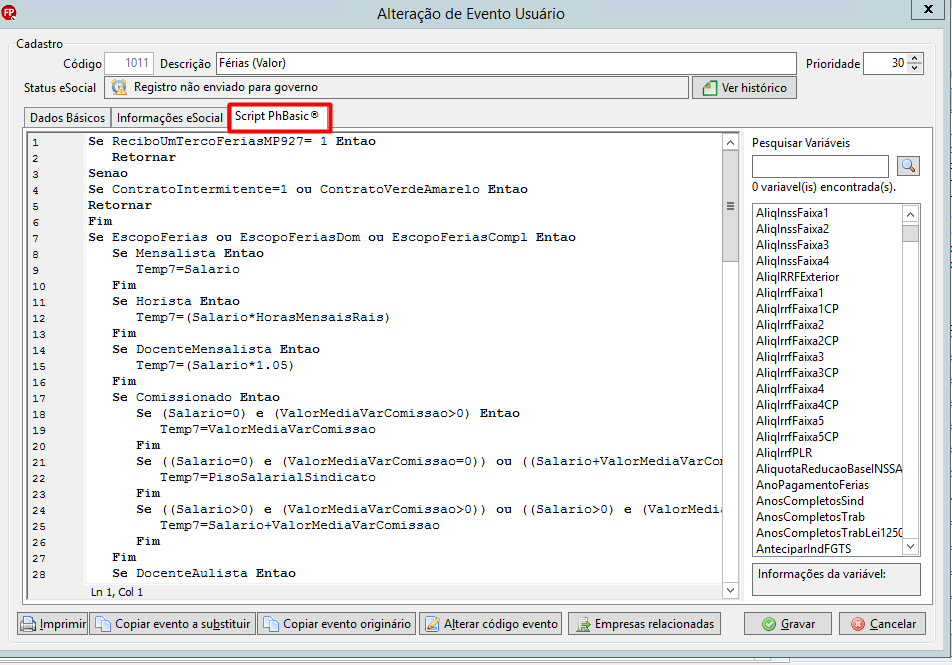
Task: Select variable AnoPagamentoFerias
Action: [812, 485]
